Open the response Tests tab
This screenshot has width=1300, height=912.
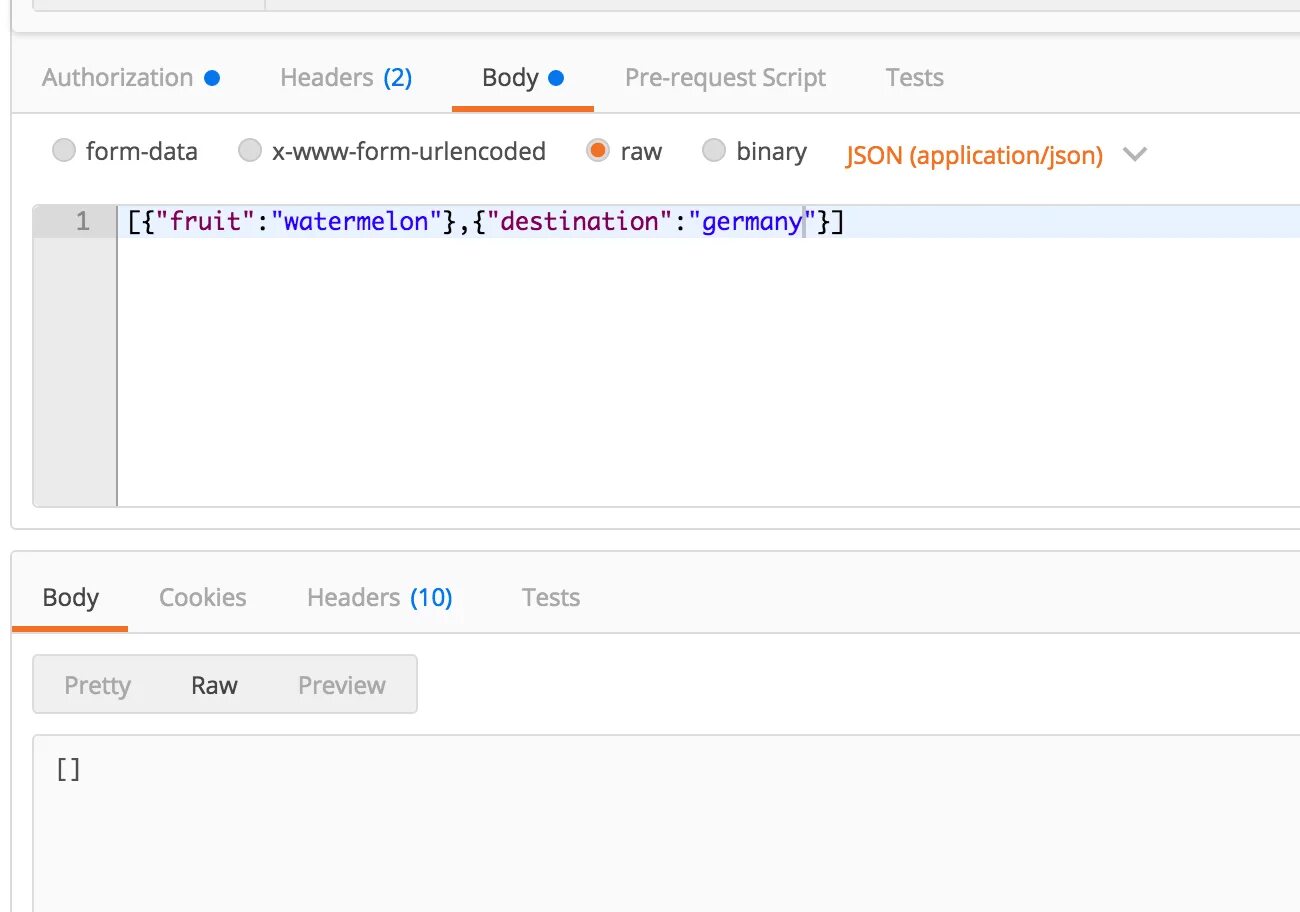coord(550,598)
